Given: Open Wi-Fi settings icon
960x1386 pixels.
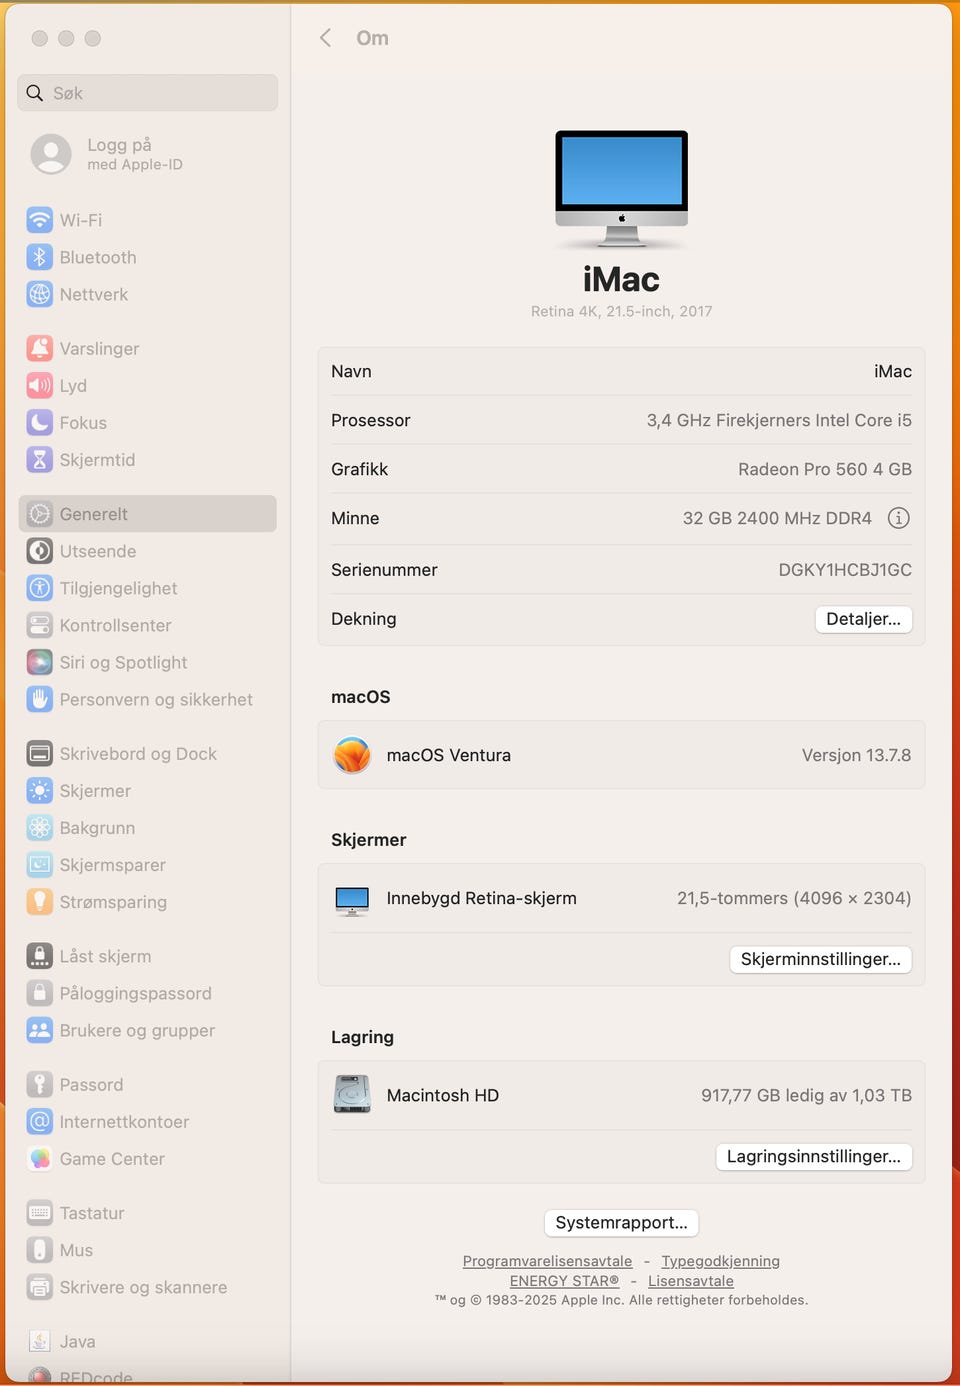Looking at the screenshot, I should [x=39, y=220].
